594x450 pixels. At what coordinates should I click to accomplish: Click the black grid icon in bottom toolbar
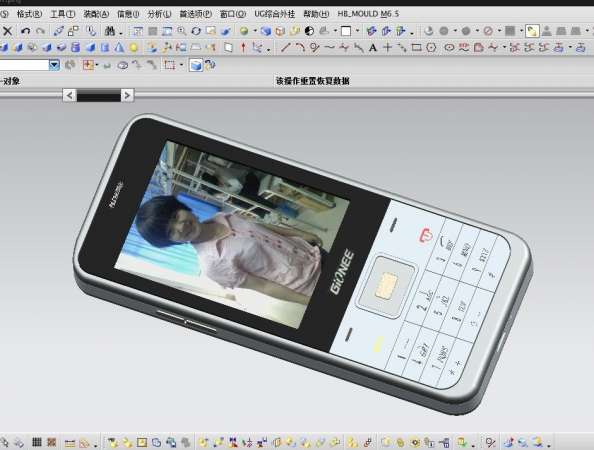pyautogui.click(x=37, y=442)
